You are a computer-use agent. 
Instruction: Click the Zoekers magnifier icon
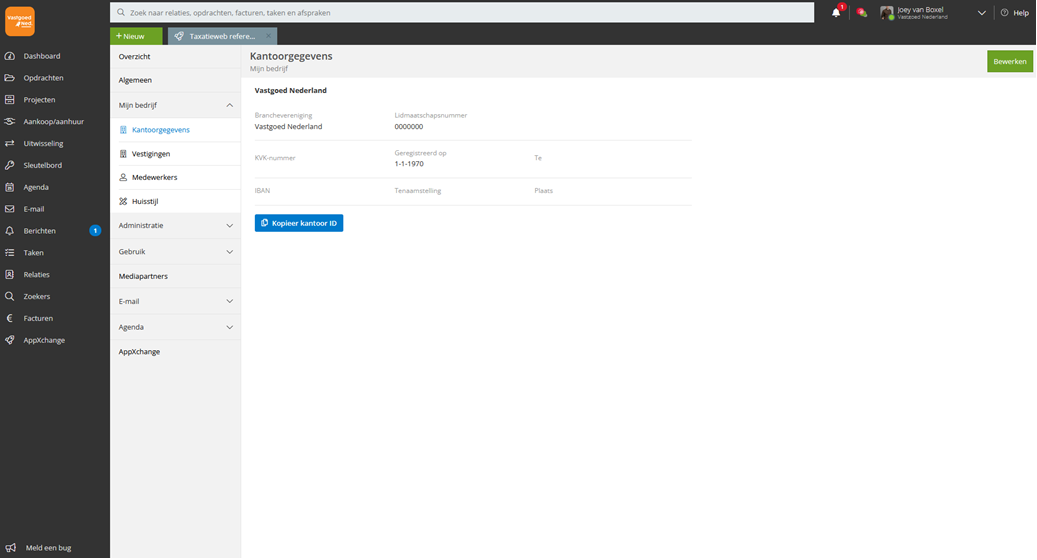pyautogui.click(x=10, y=296)
